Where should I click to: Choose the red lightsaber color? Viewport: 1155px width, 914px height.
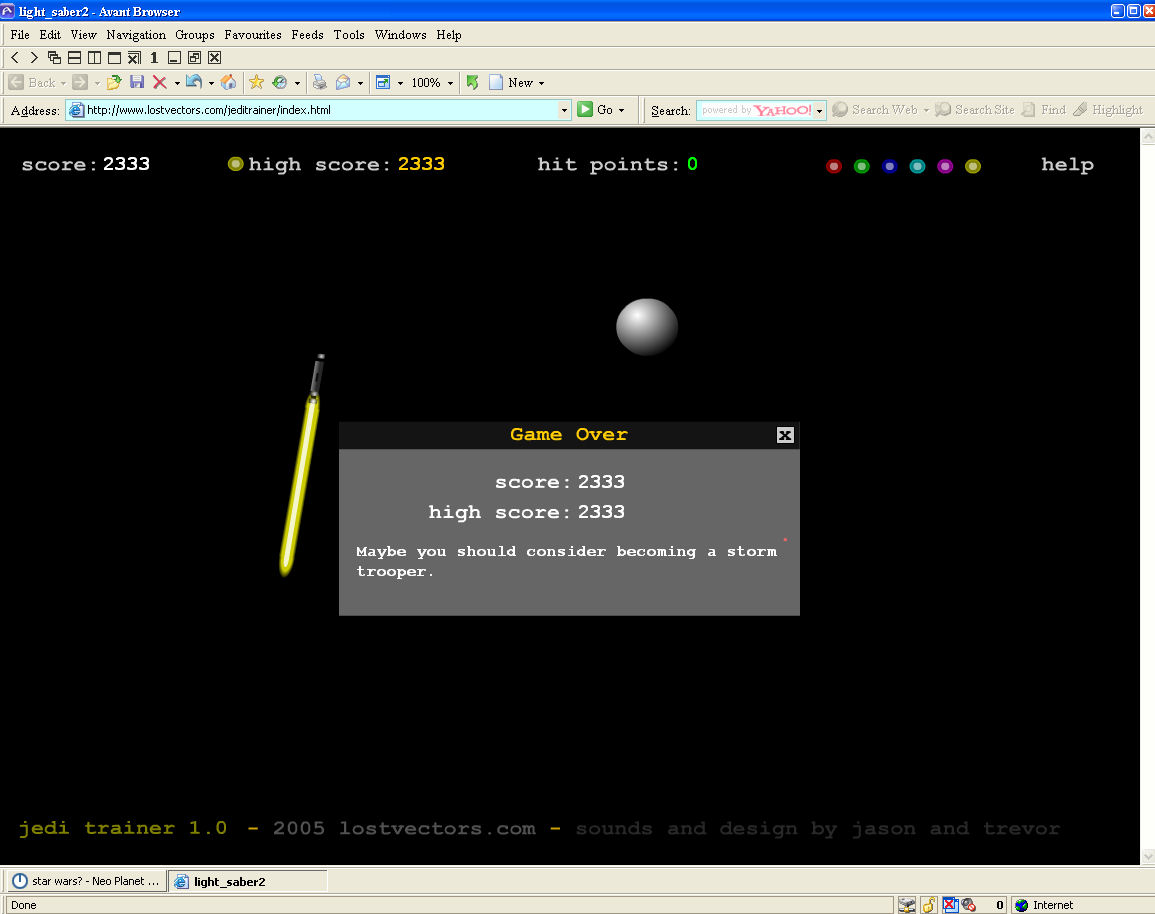(x=834, y=166)
